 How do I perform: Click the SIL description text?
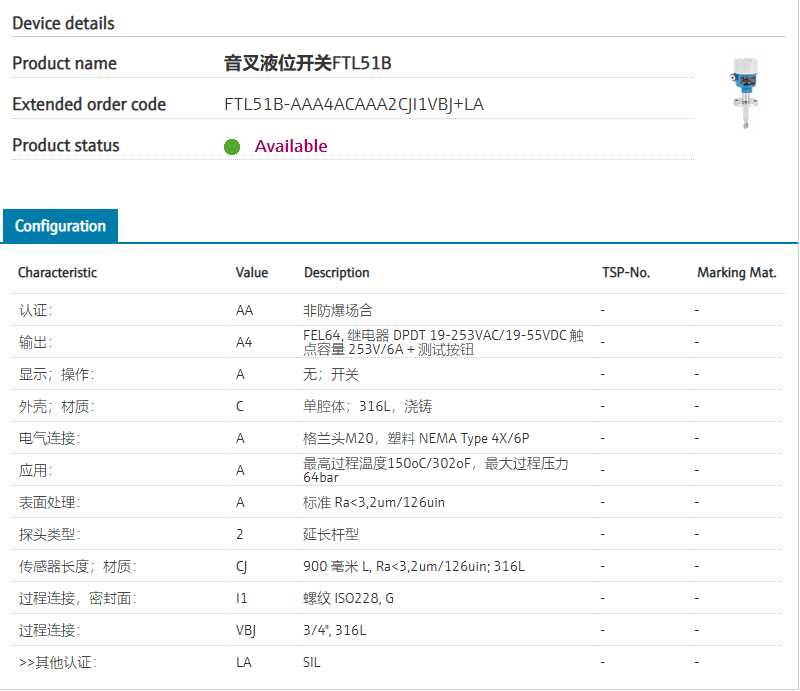[312, 662]
